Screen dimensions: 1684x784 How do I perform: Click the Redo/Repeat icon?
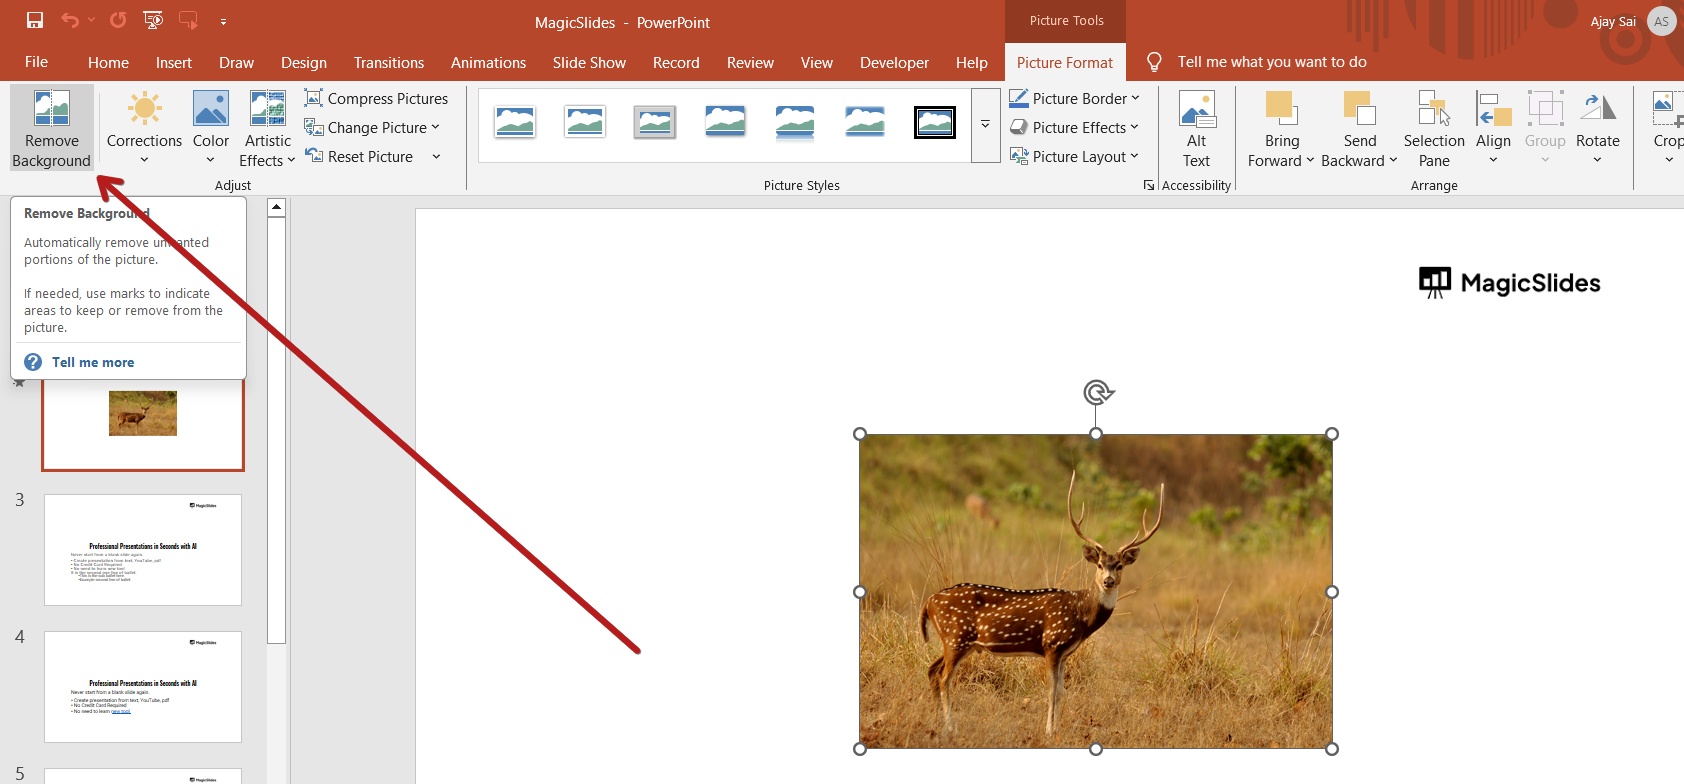point(118,20)
